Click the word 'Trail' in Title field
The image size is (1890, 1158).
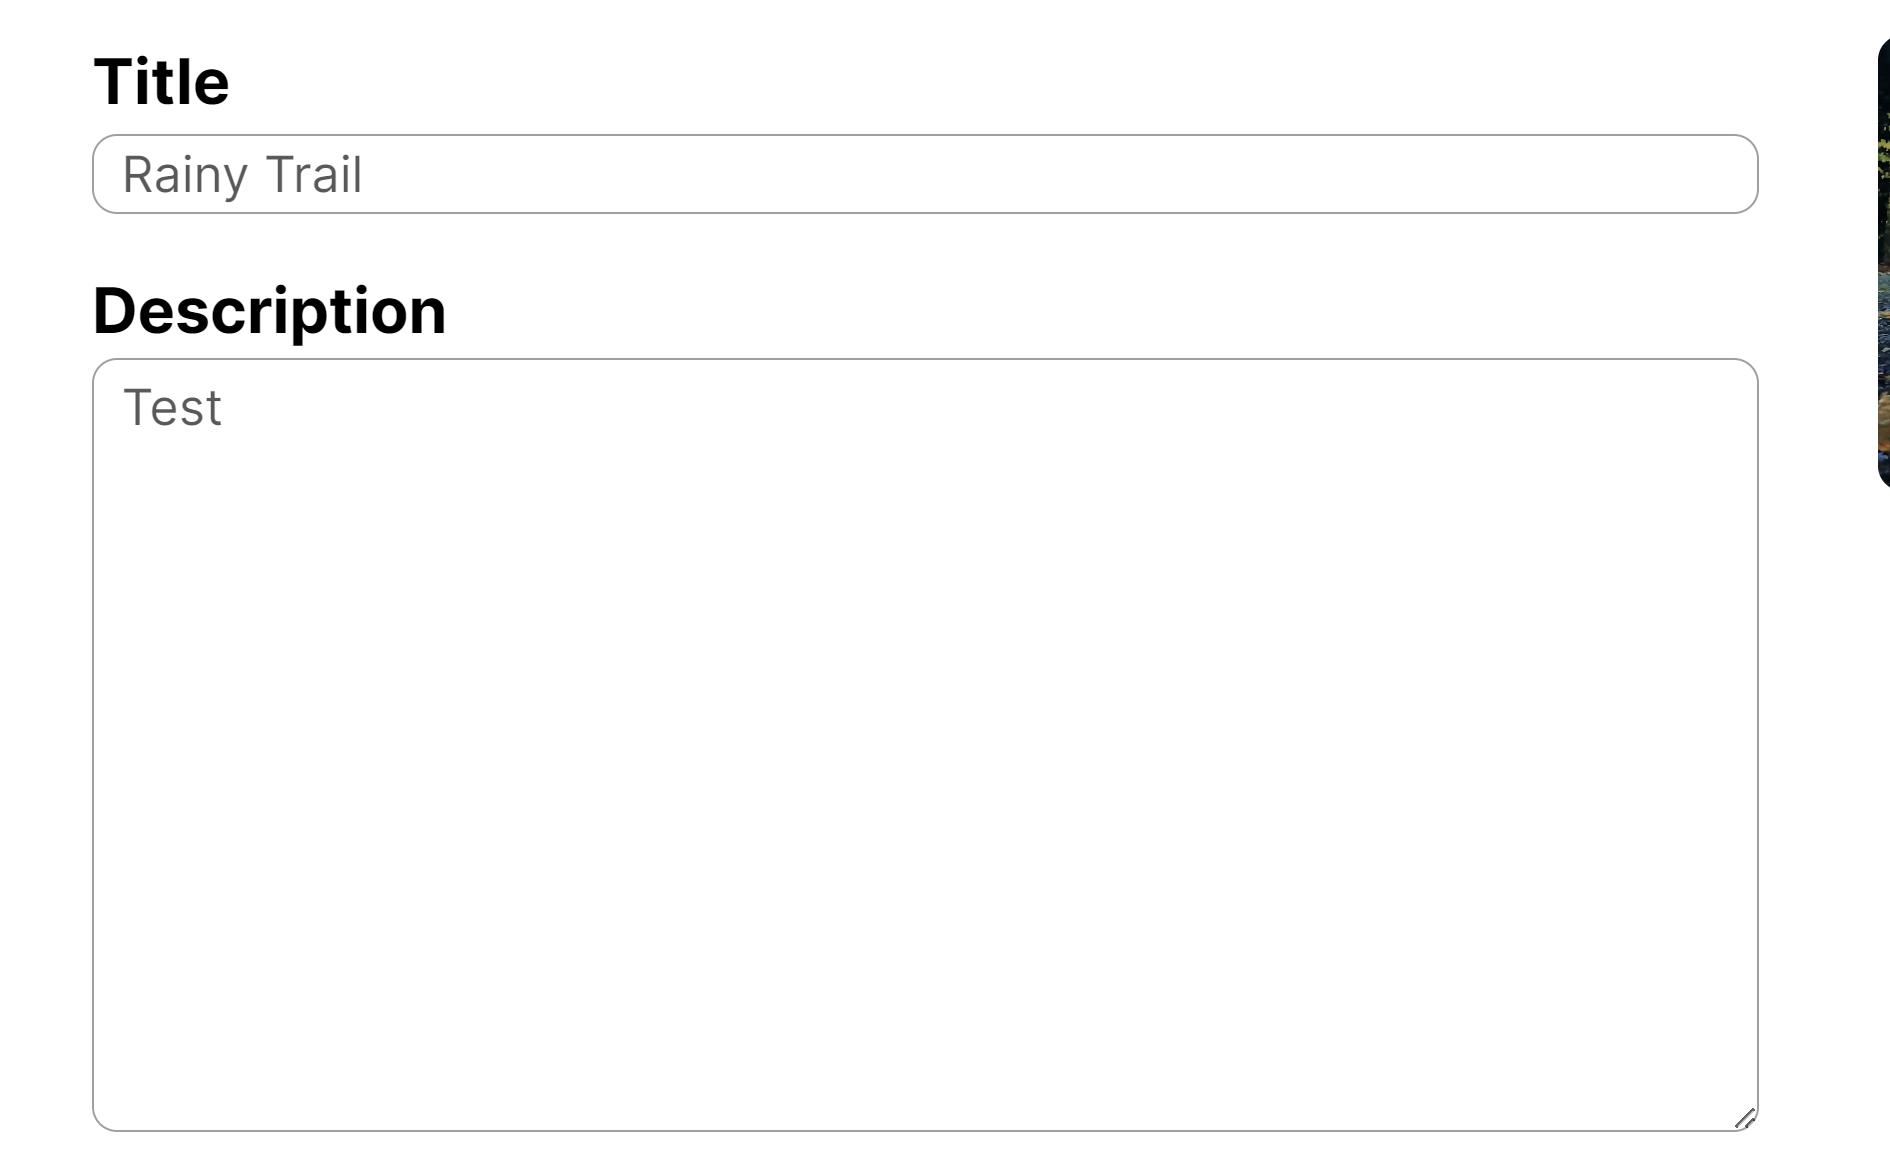tap(313, 175)
